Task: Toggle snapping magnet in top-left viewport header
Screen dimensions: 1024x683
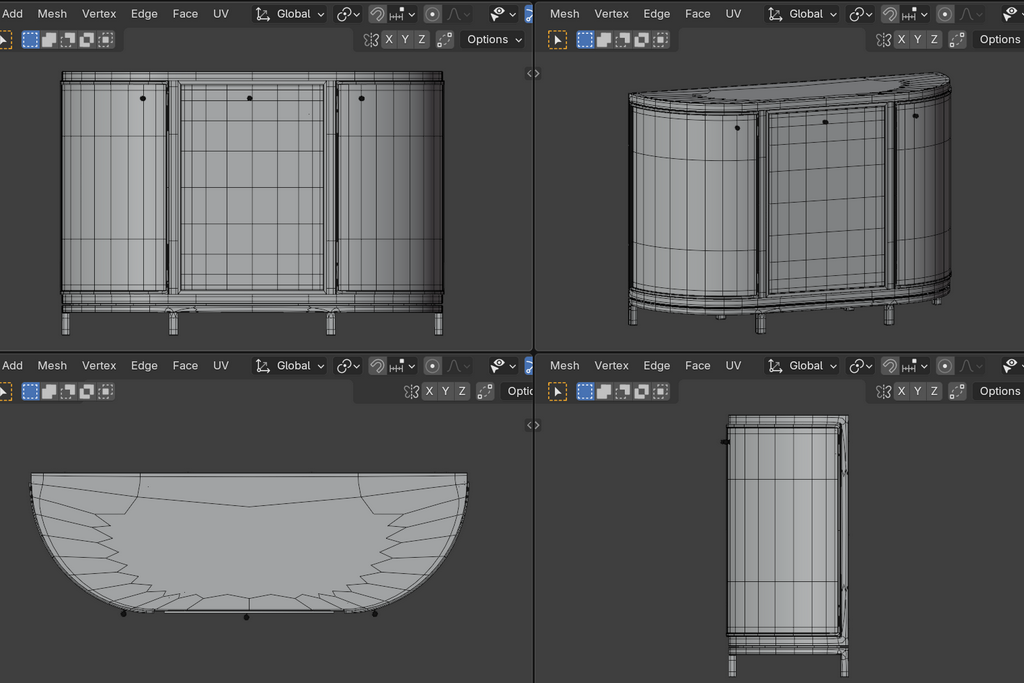Action: click(x=377, y=14)
